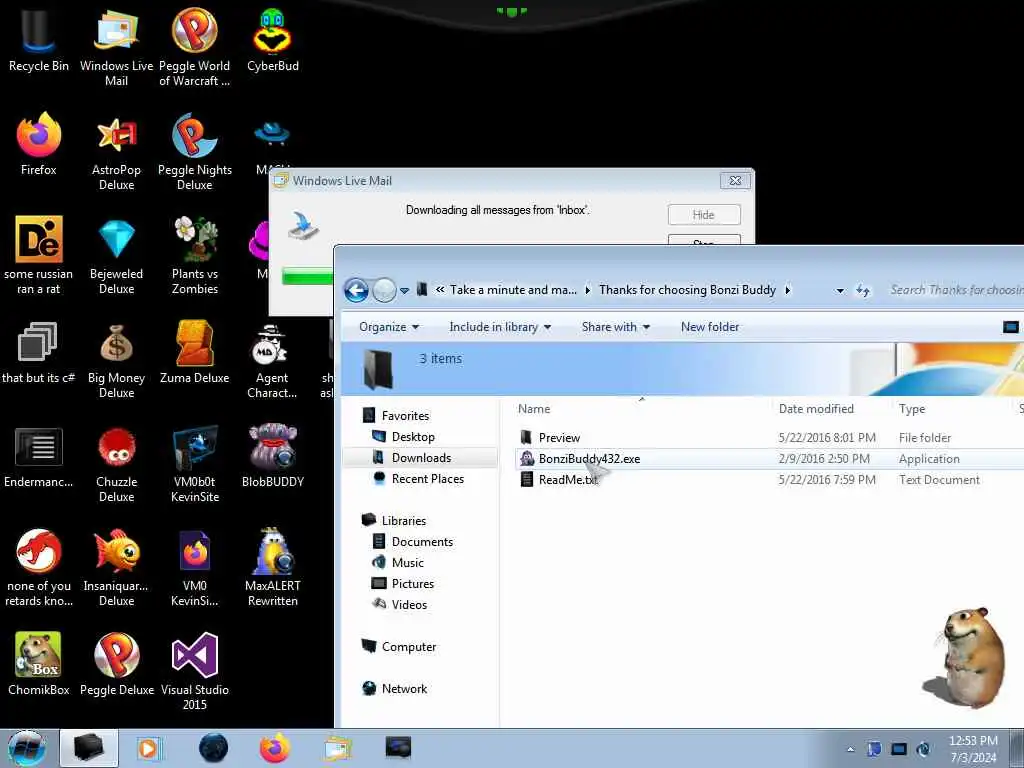Show hidden system tray icons arrow
This screenshot has width=1024, height=768.
(x=850, y=749)
